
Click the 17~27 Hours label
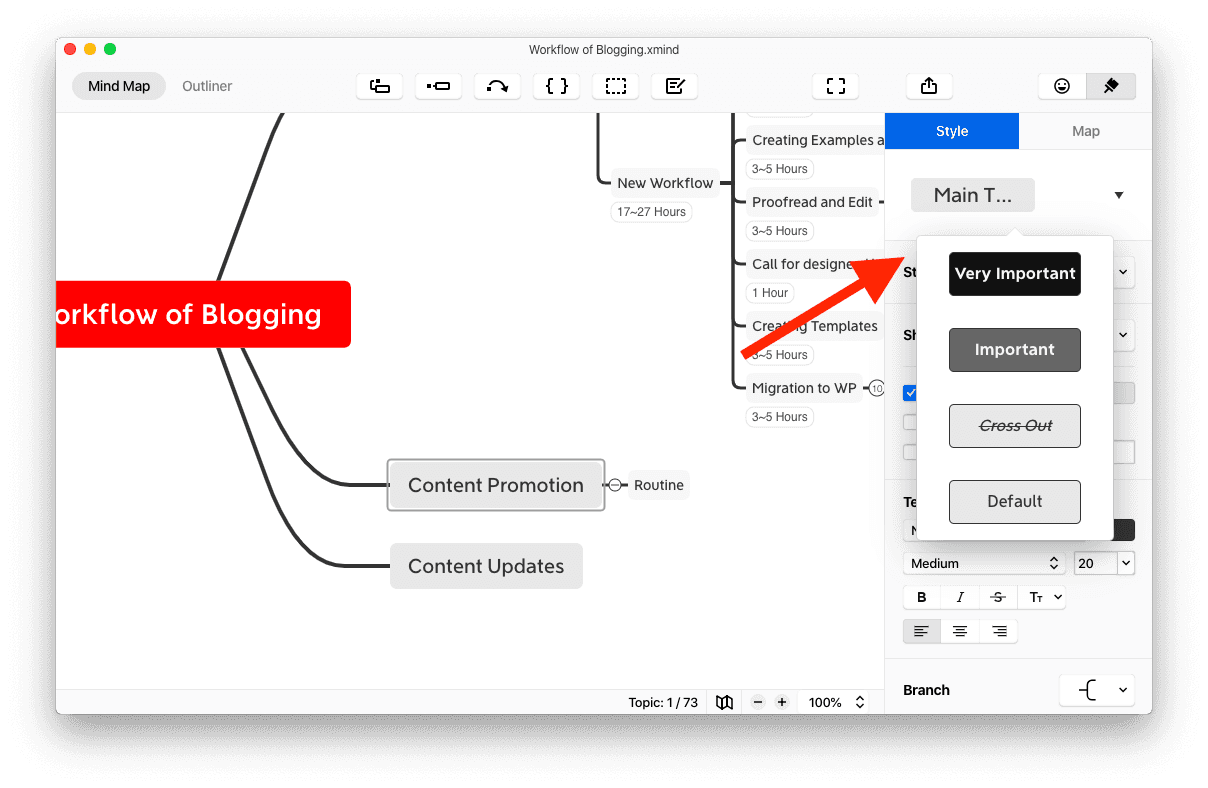point(651,212)
